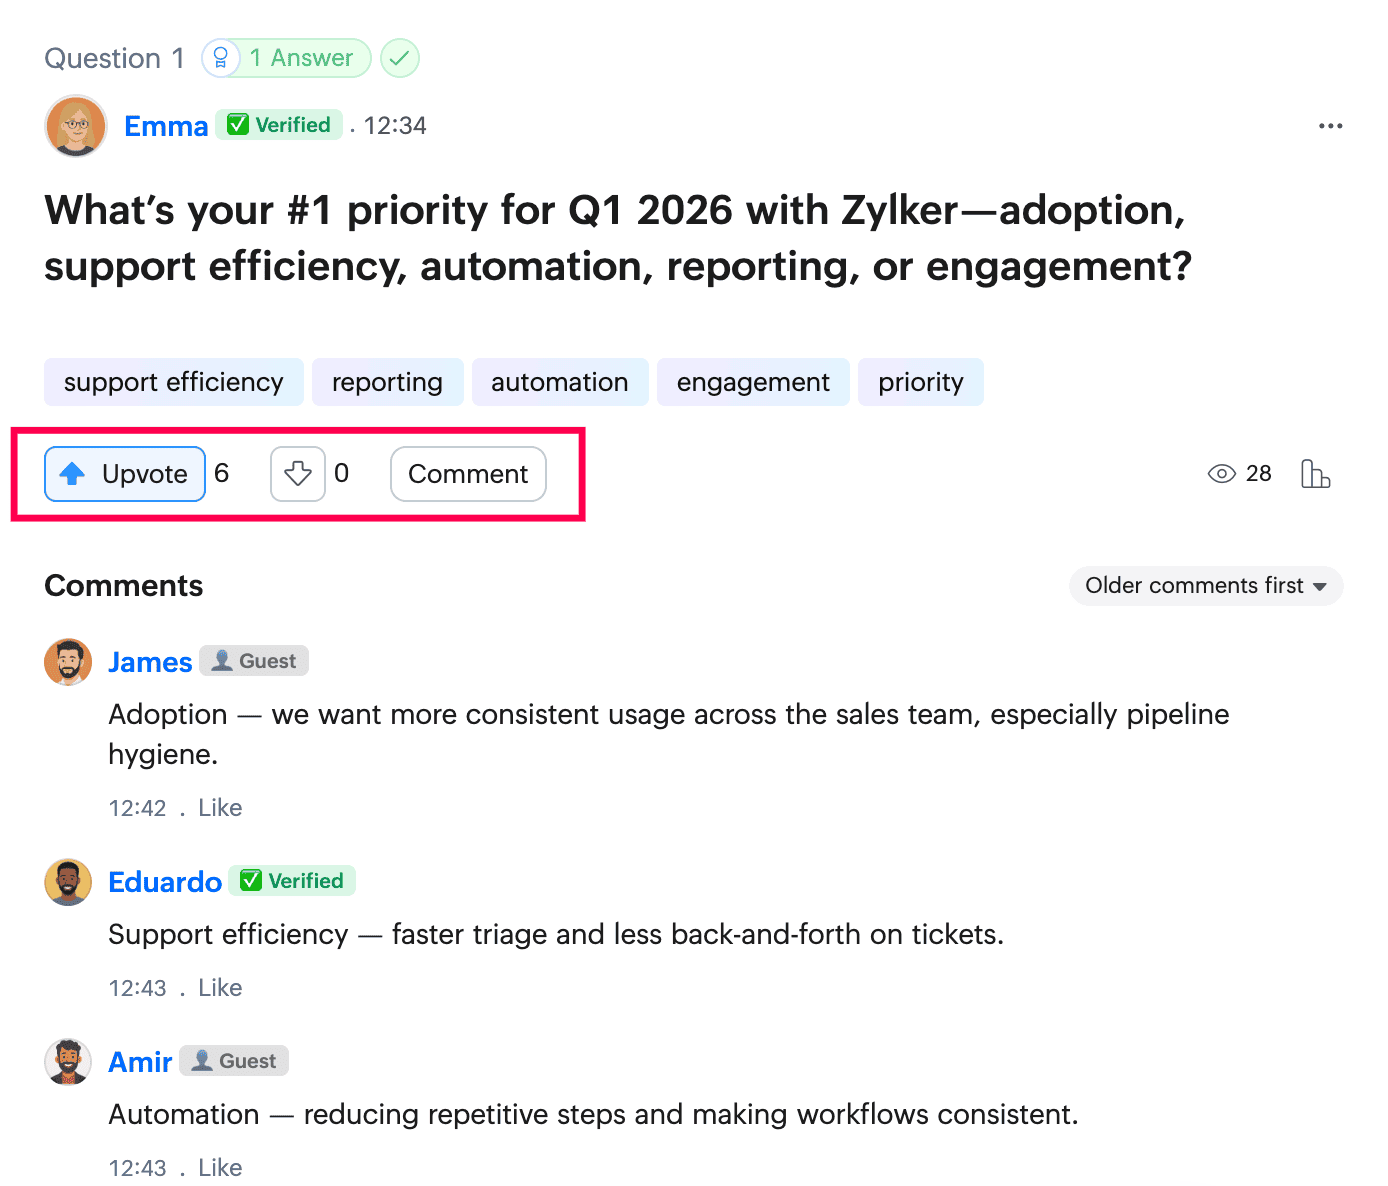1388x1186 pixels.
Task: Open Eduardo's profile name link
Action: click(165, 882)
